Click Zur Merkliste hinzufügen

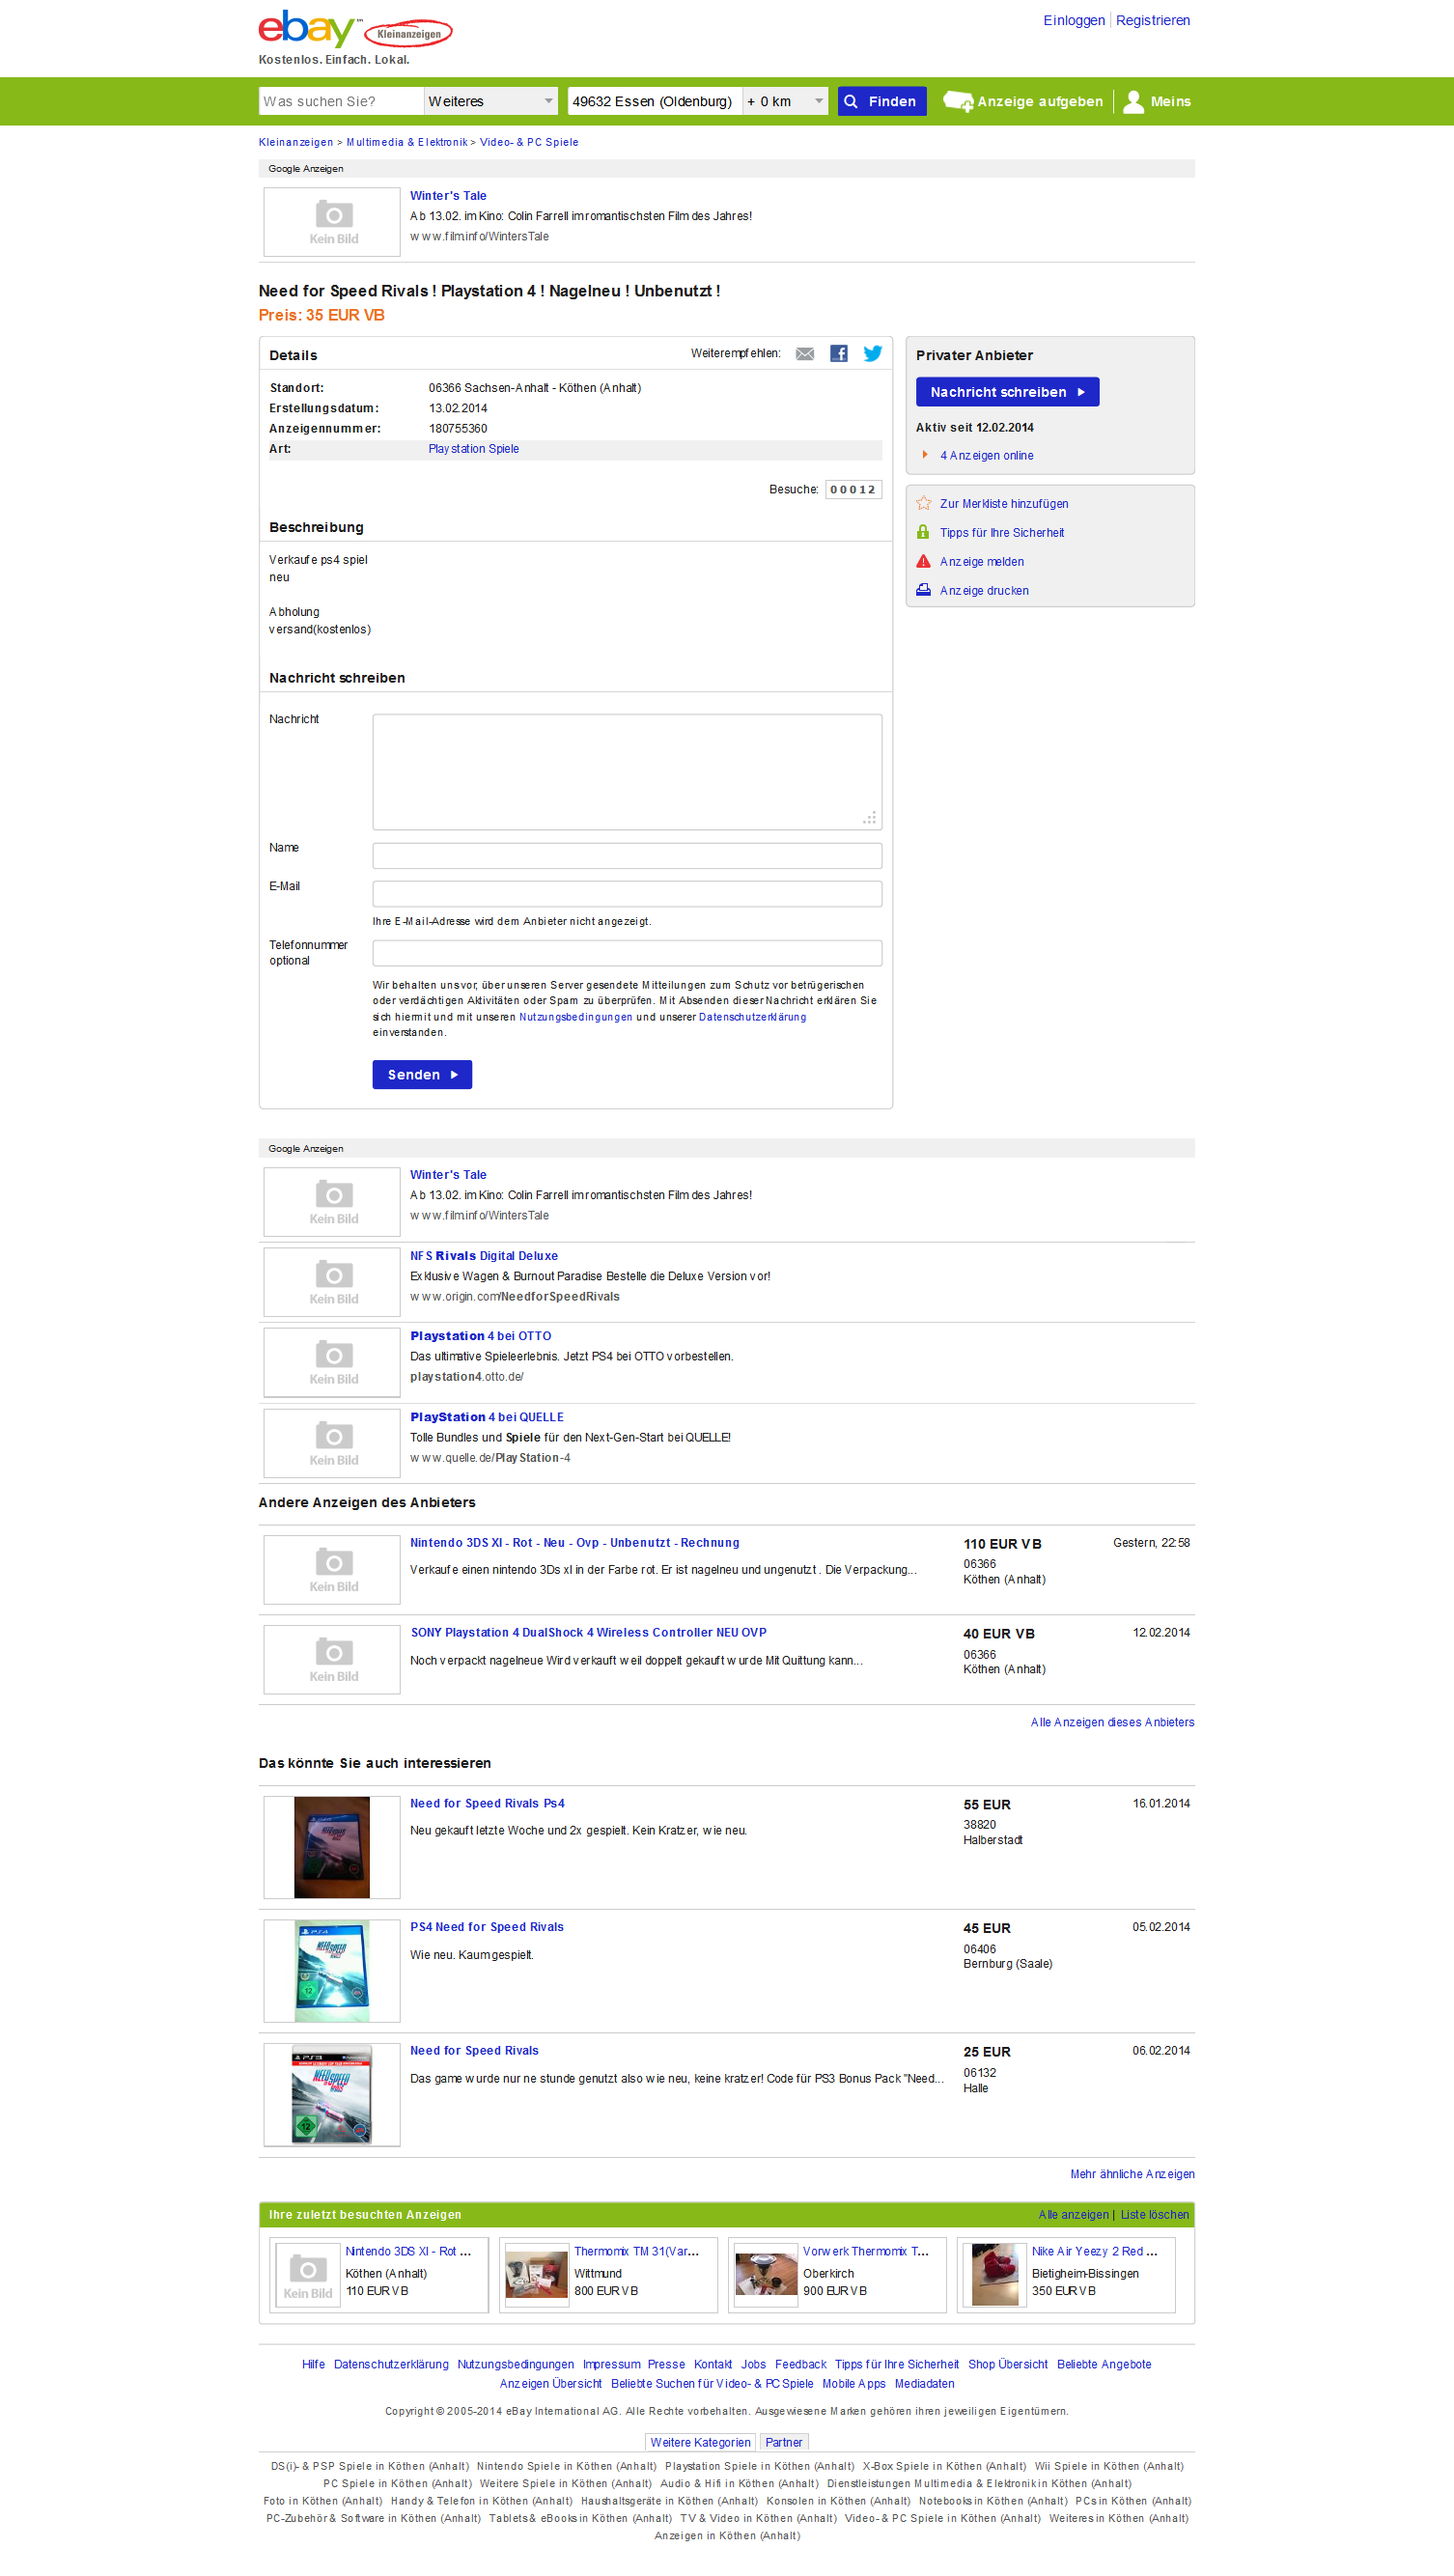[1004, 505]
